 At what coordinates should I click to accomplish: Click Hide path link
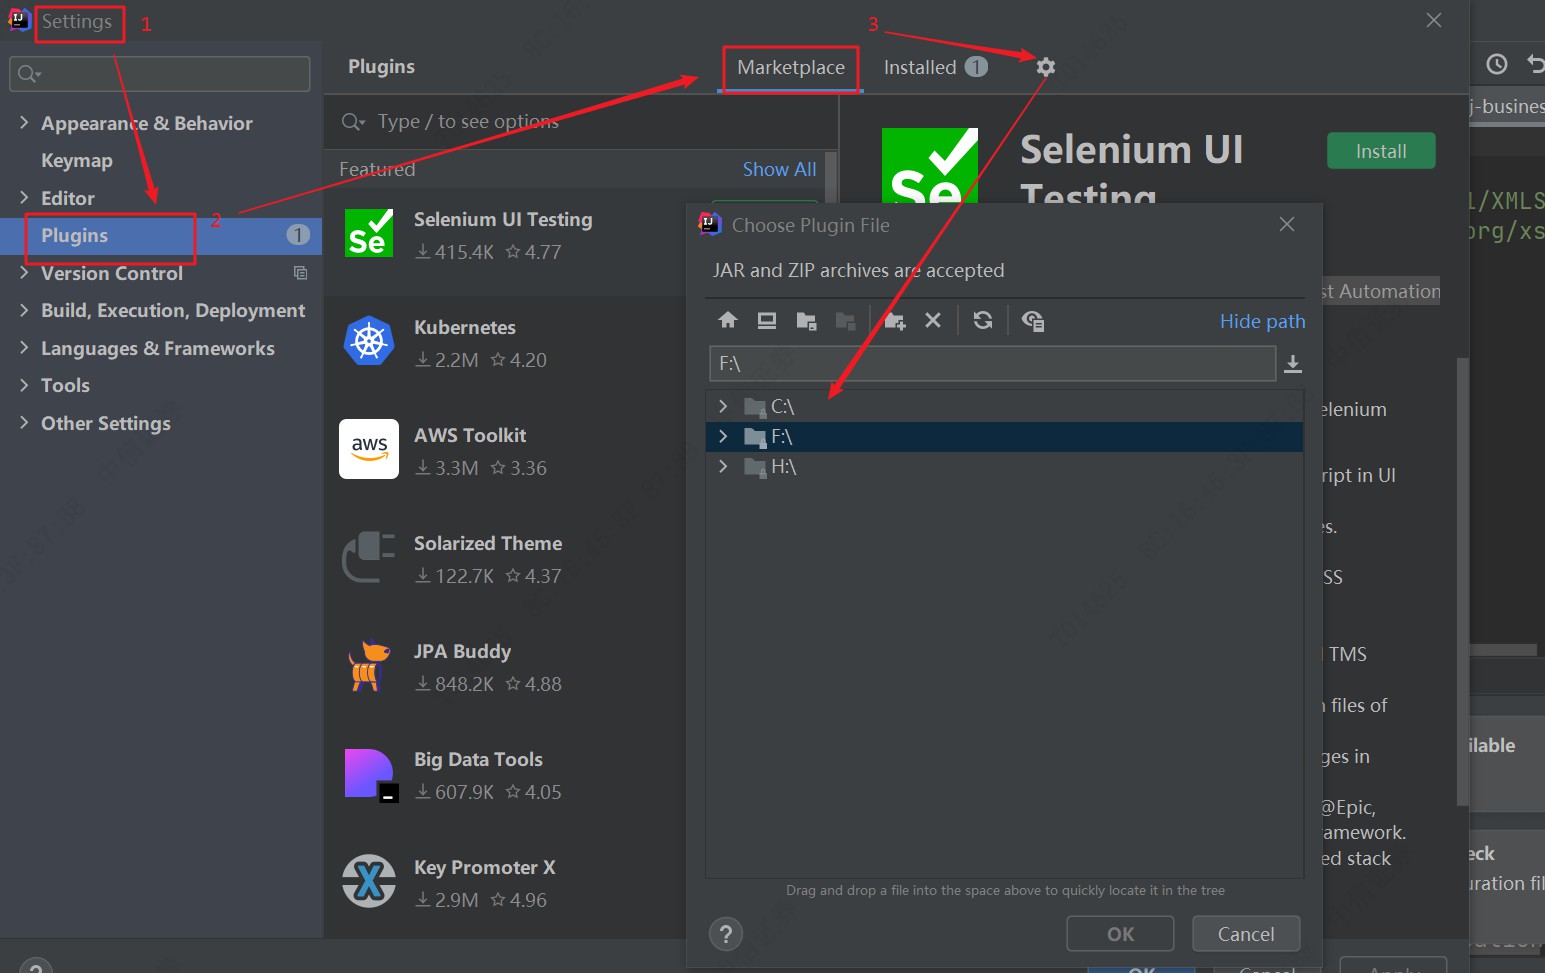click(x=1262, y=321)
